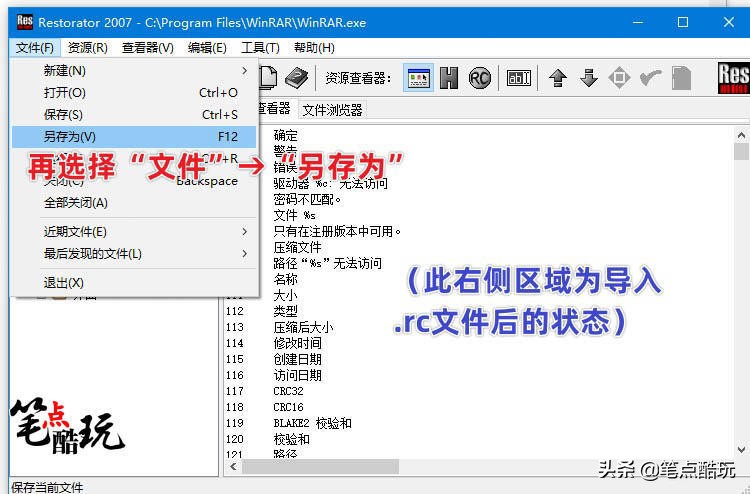
Task: Click the 密码不匹配。 string entry
Action: pos(307,199)
